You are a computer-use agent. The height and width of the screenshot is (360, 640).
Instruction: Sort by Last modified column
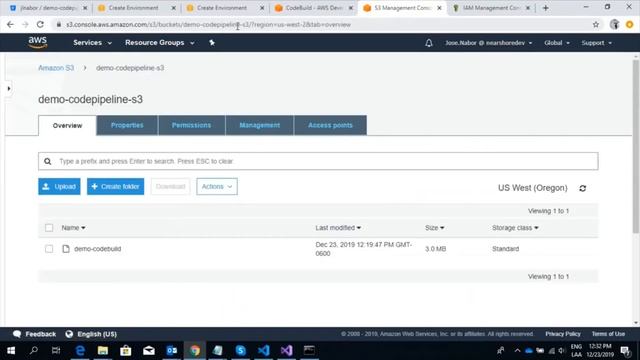tap(338, 228)
